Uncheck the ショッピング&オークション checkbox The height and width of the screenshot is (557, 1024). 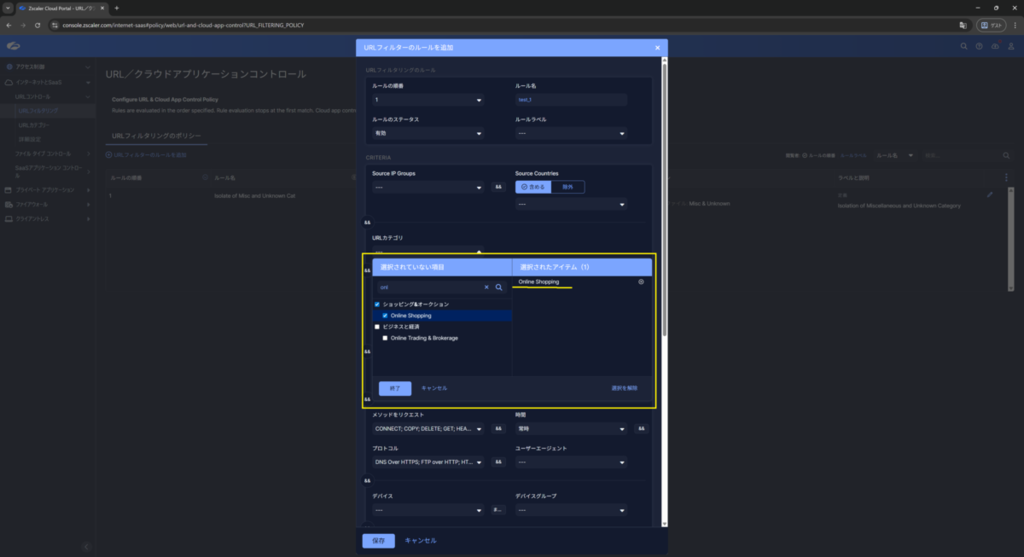(377, 304)
